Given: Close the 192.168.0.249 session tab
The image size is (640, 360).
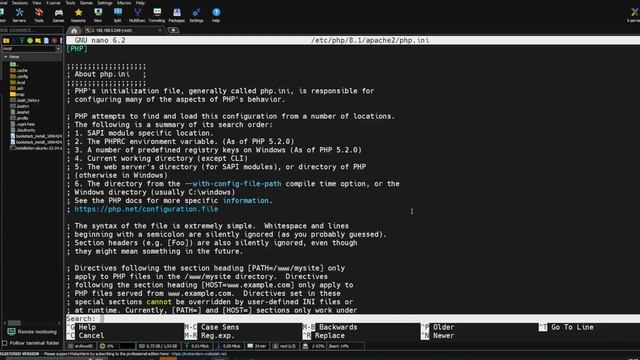Looking at the screenshot, I should point(160,30).
